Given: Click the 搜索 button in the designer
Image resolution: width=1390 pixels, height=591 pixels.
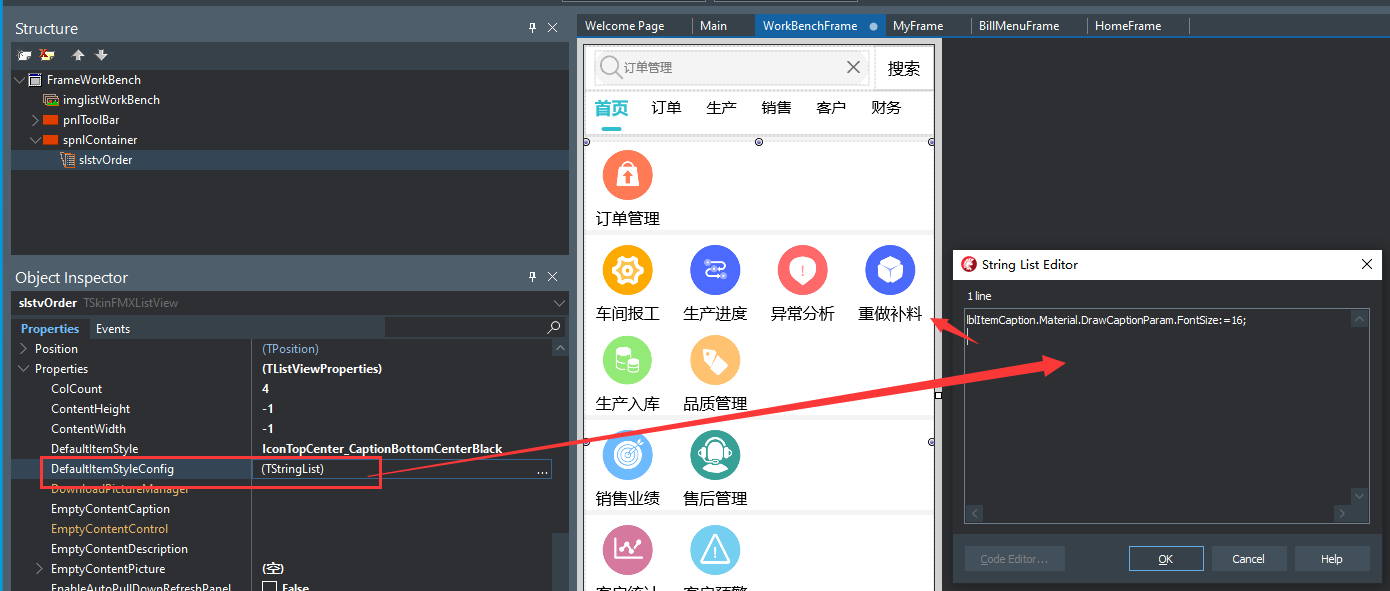Looking at the screenshot, I should coord(904,68).
